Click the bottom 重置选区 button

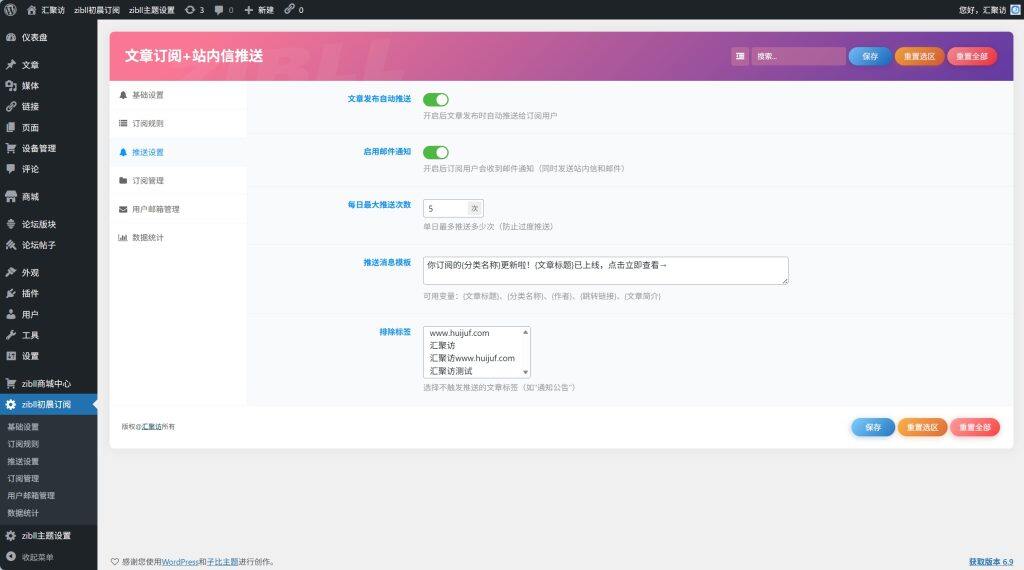[x=922, y=427]
